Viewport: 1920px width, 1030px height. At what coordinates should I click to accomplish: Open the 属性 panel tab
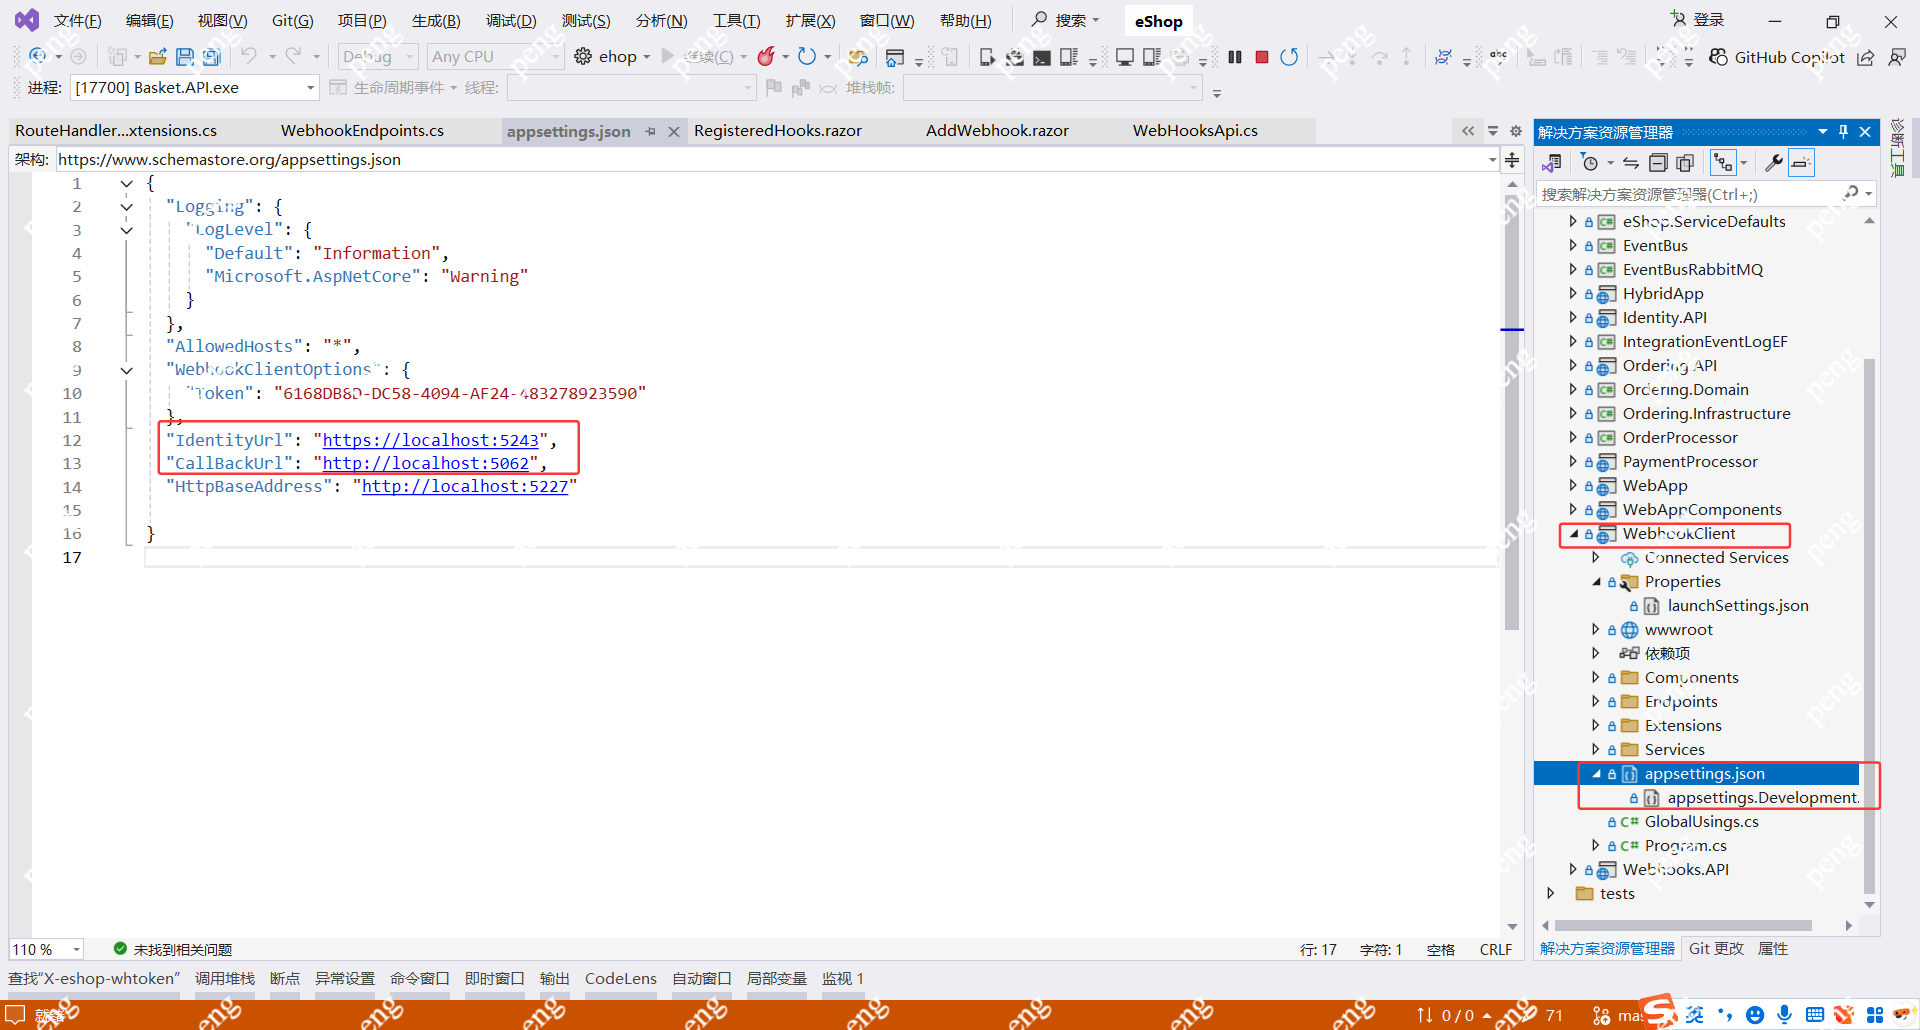point(1773,949)
